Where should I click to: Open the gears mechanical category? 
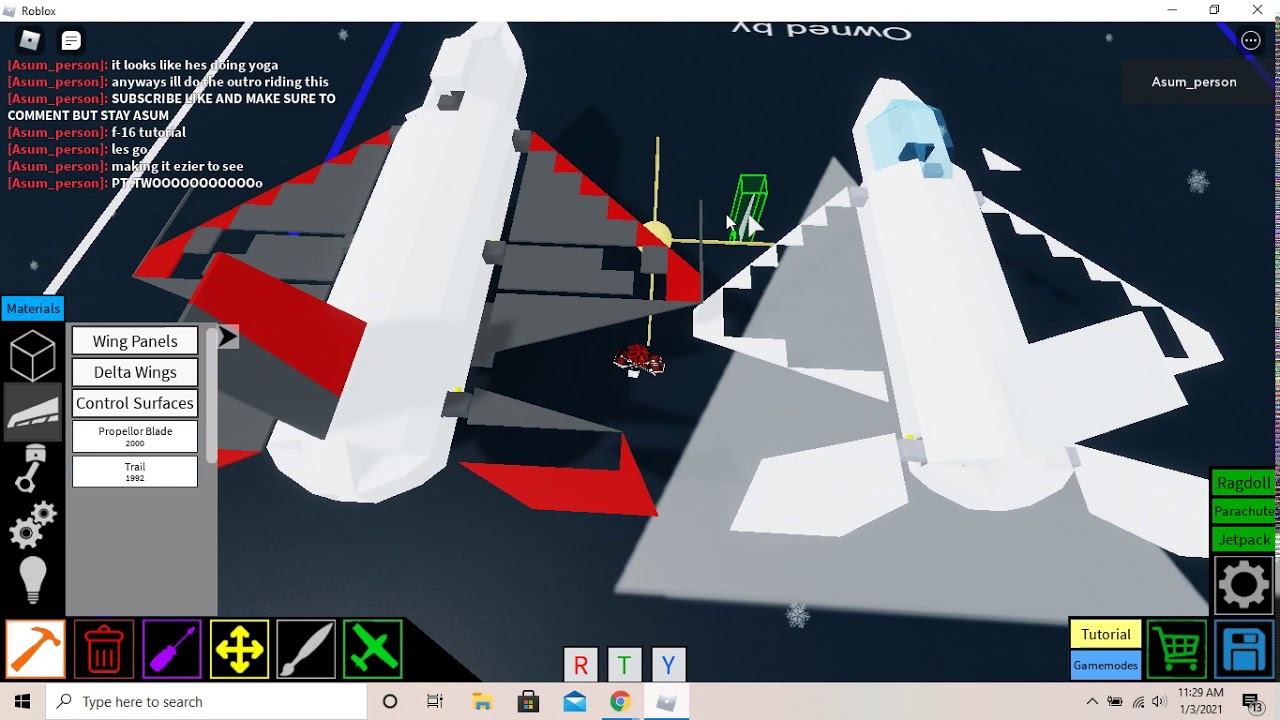click(33, 524)
